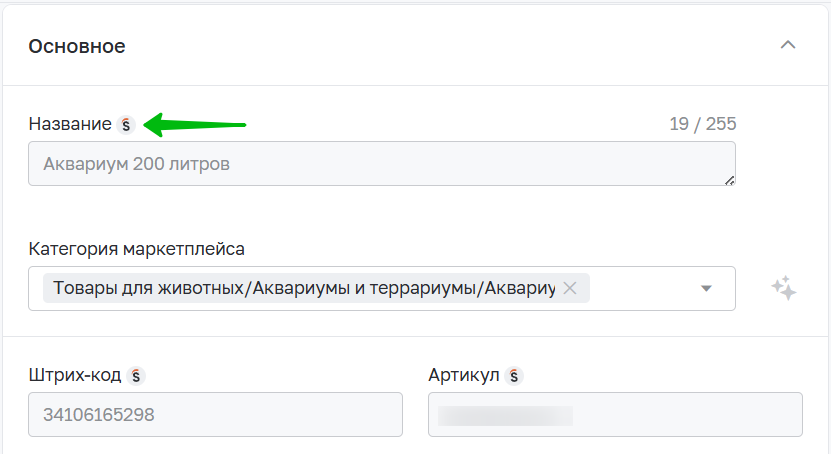Image resolution: width=831 pixels, height=454 pixels.
Task: Click the Категория маркетплейса label
Action: [x=136, y=248]
